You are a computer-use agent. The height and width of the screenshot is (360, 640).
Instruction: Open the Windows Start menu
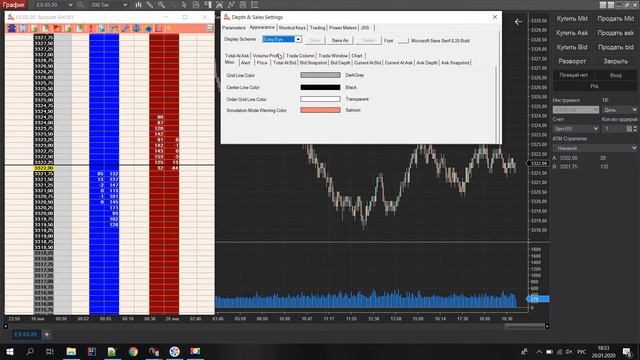tap(10, 351)
